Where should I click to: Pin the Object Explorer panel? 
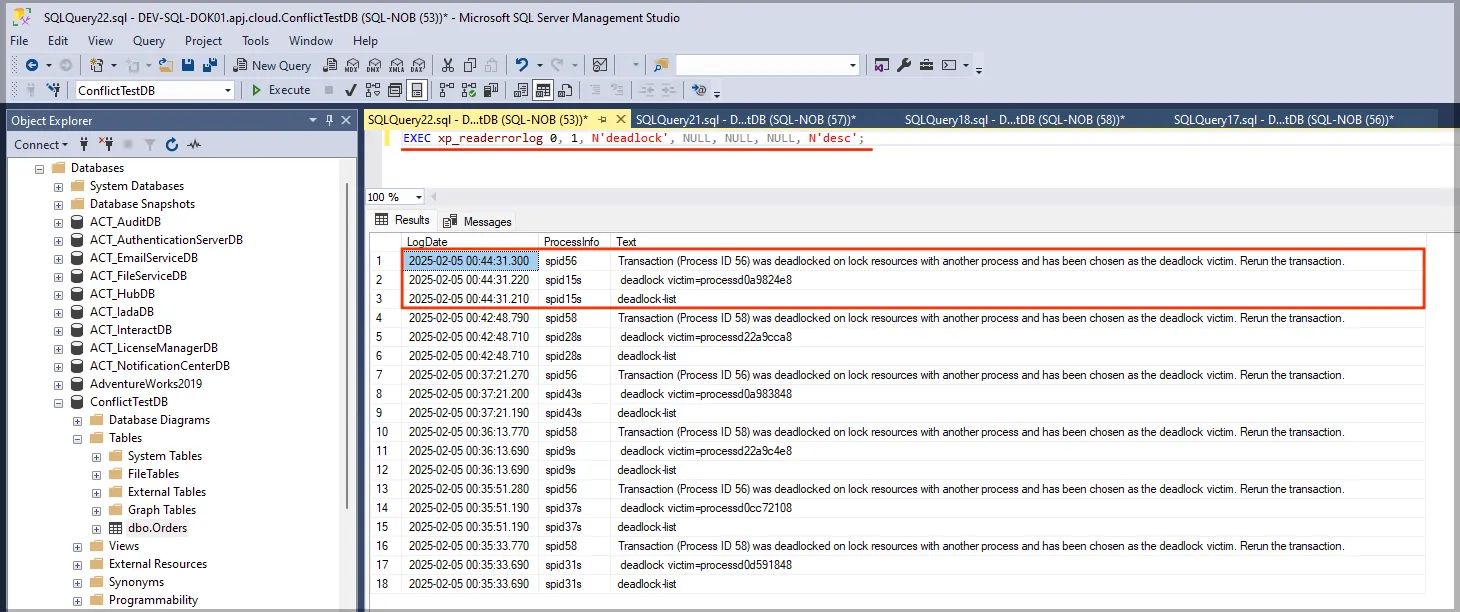pos(330,120)
